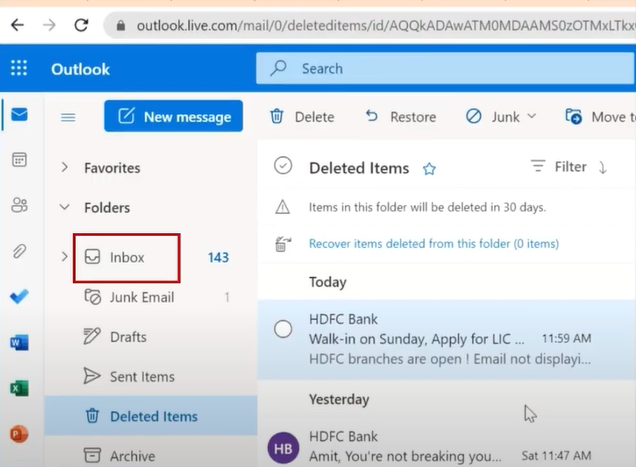Click the padlock site info icon
The image size is (636, 467).
120,26
